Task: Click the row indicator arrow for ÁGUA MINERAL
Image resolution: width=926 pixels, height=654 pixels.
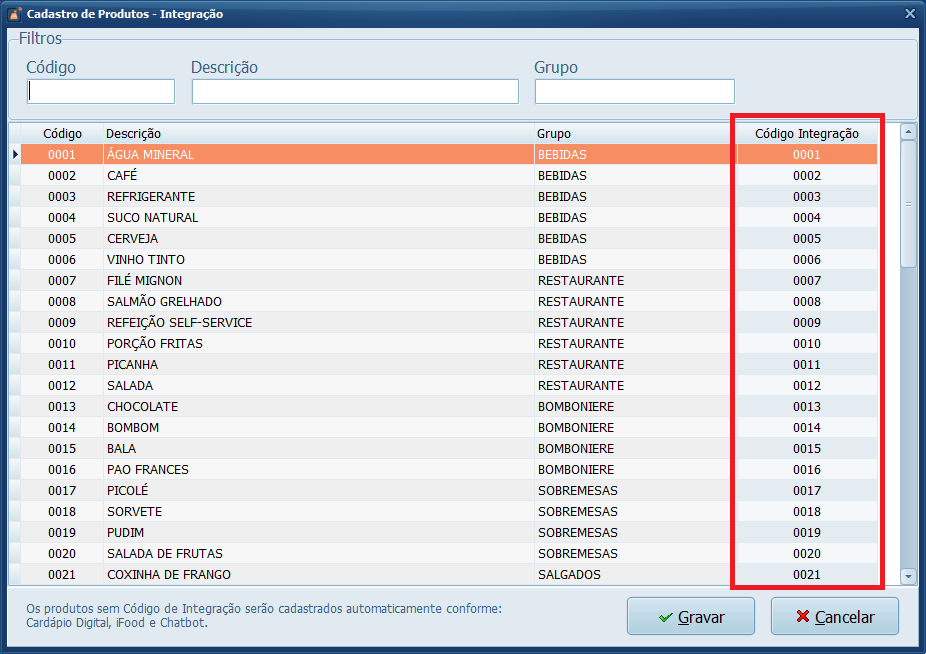Action: (15, 155)
